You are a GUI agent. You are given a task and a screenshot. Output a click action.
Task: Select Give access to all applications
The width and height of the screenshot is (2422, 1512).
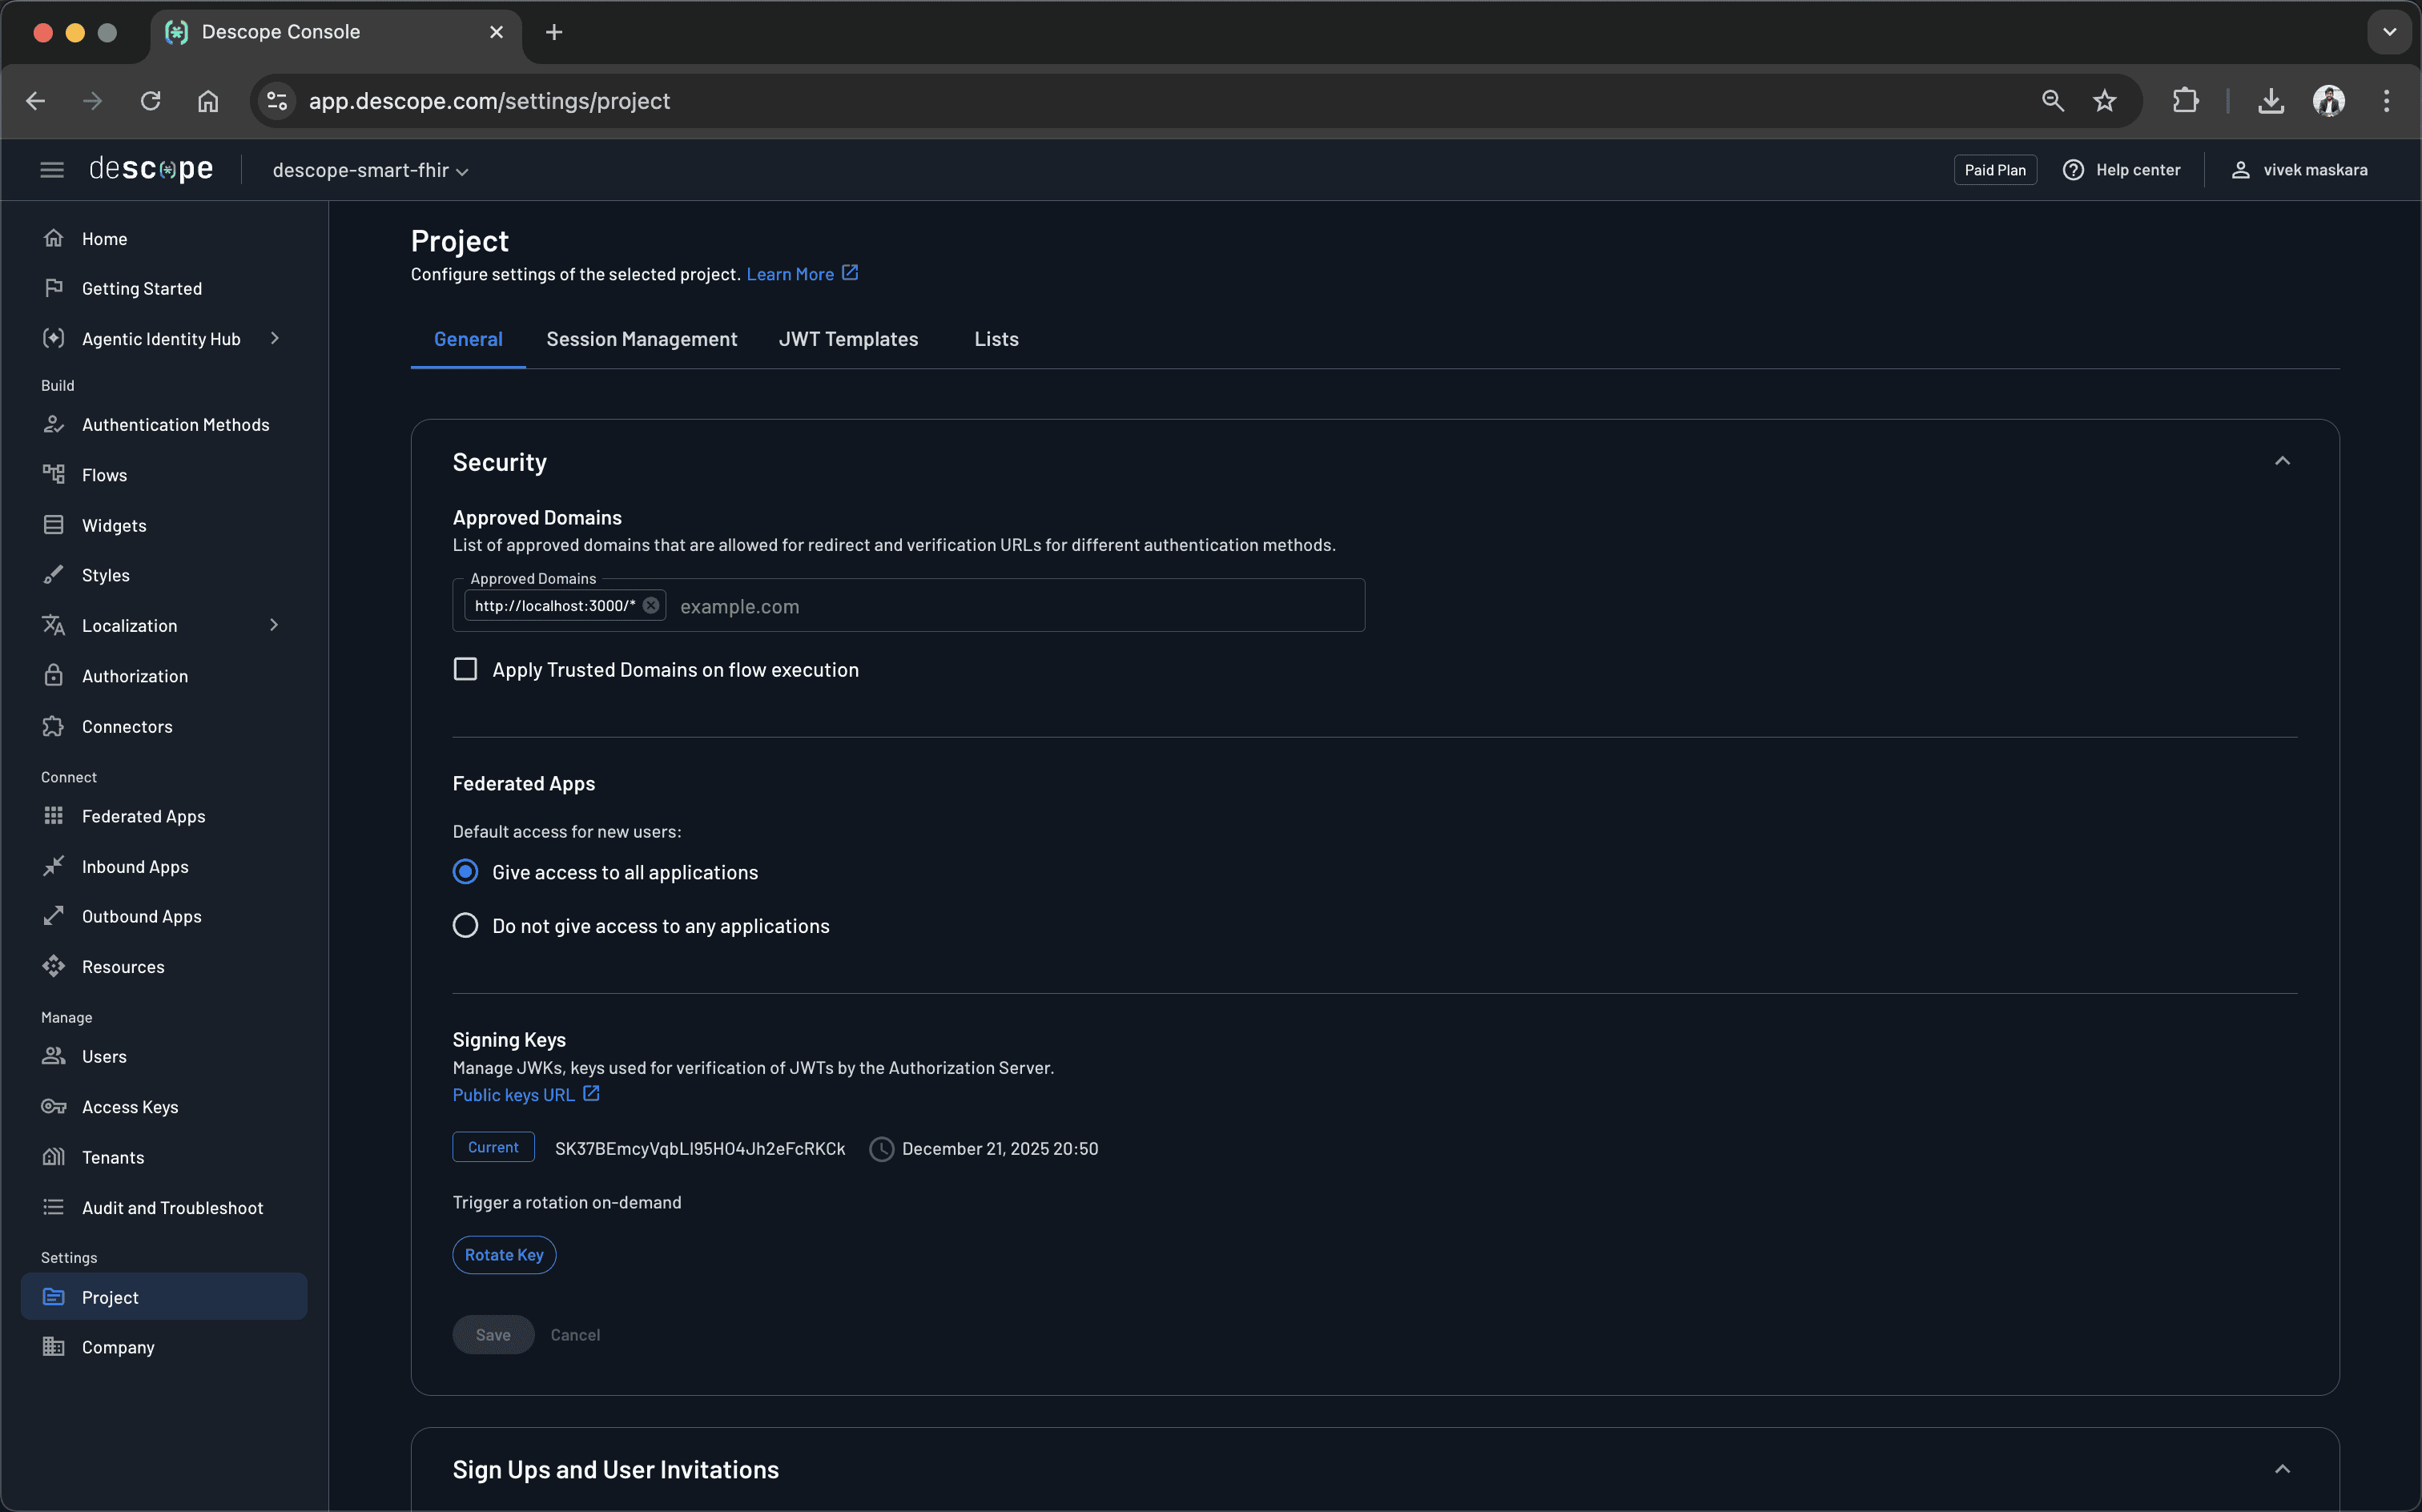coord(465,871)
